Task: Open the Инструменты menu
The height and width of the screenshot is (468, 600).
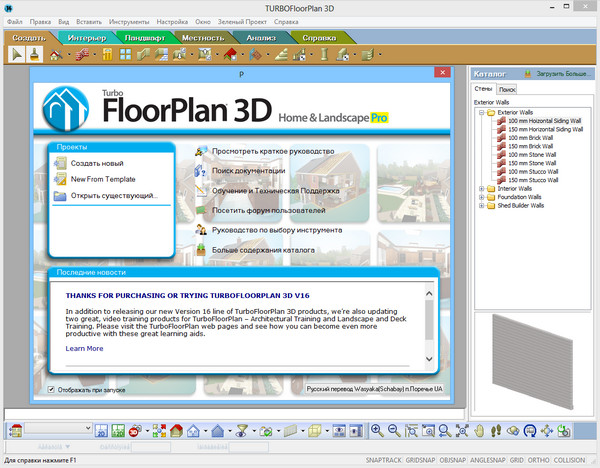Action: [129, 22]
